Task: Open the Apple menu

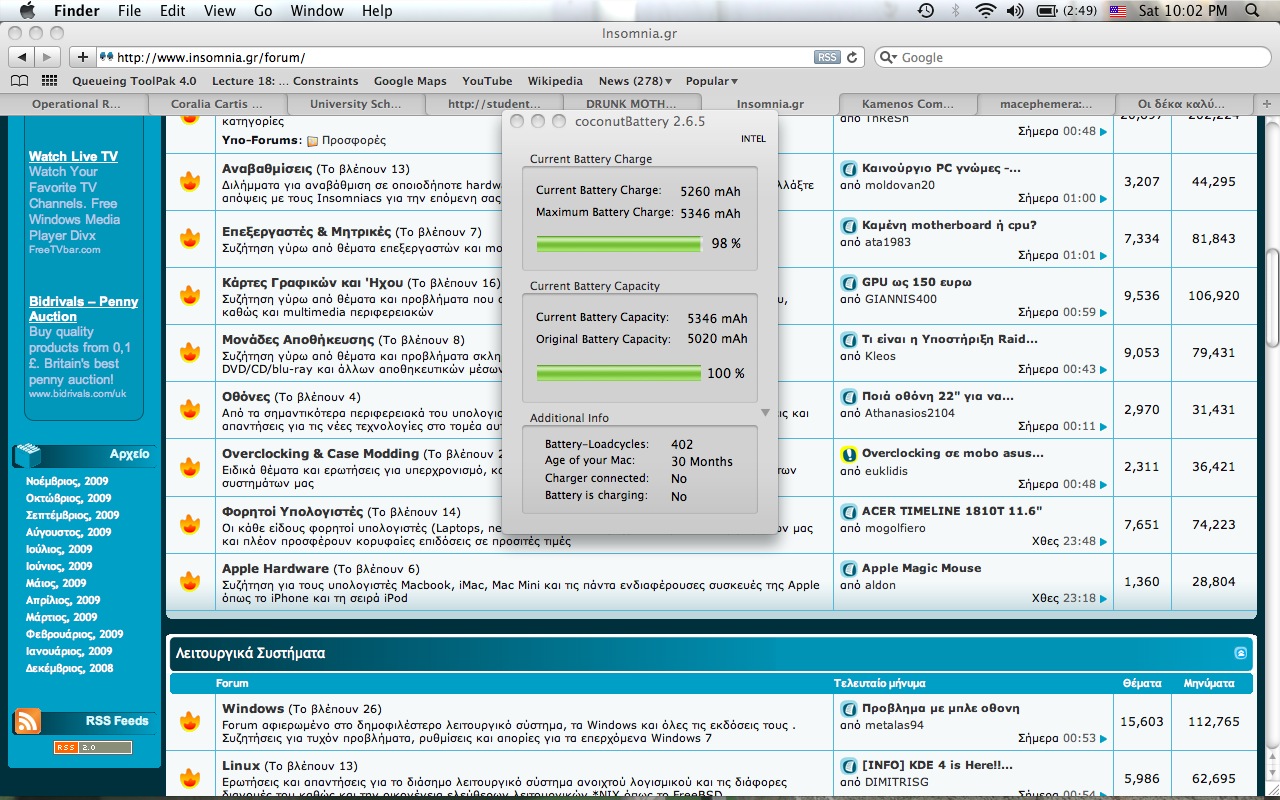Action: pos(27,11)
